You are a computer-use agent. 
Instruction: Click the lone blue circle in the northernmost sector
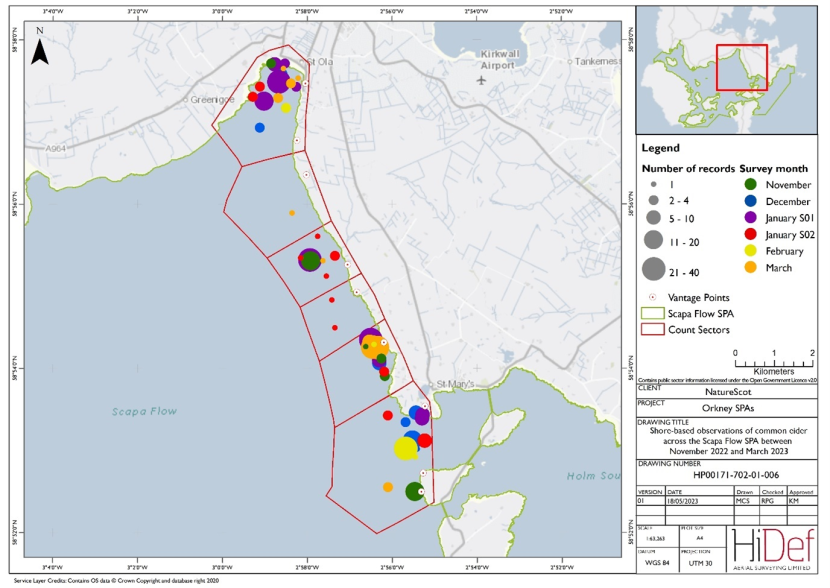coord(259,128)
